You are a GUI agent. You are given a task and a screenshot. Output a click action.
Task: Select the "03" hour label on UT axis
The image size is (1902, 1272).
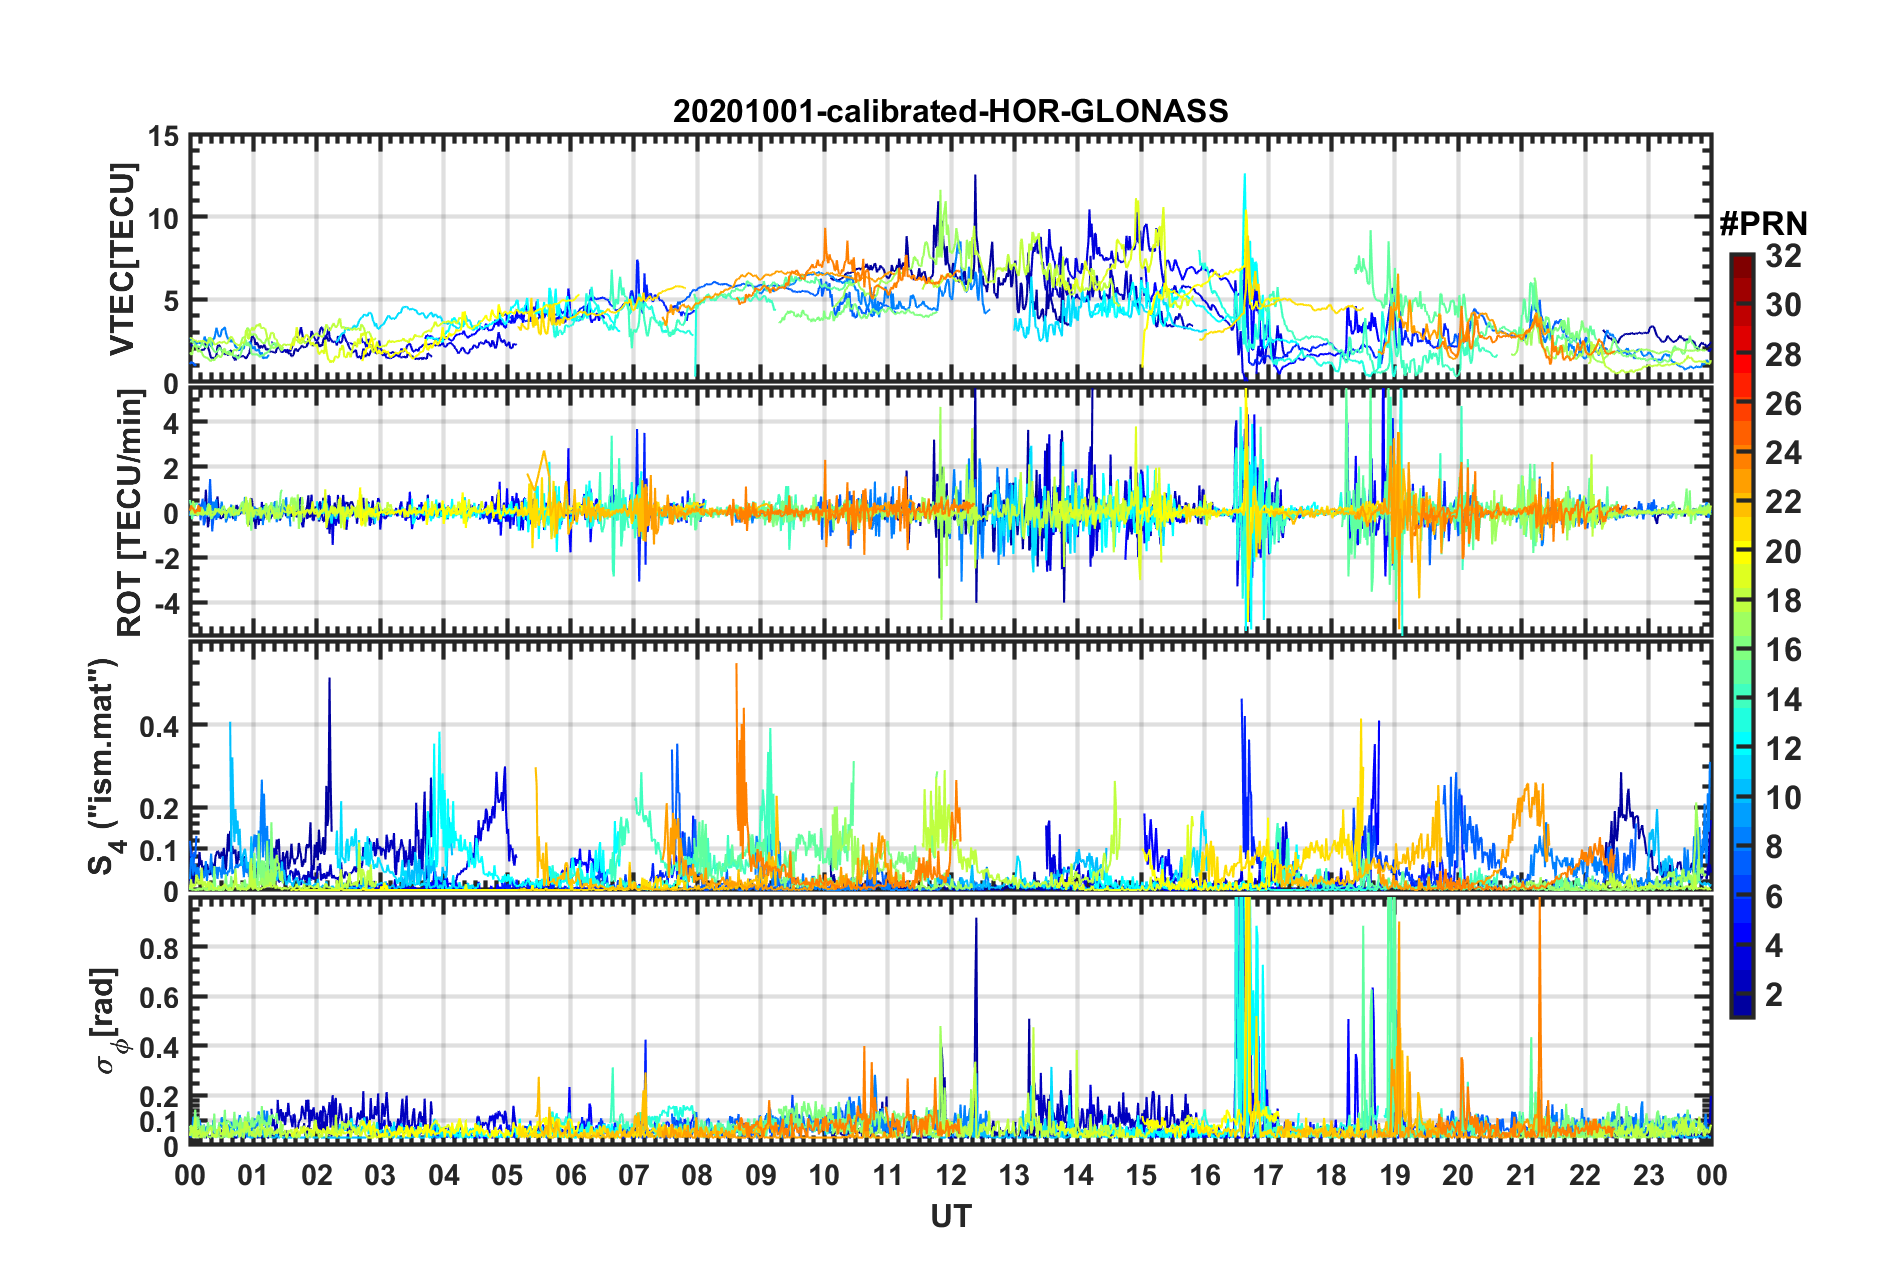click(x=380, y=1175)
